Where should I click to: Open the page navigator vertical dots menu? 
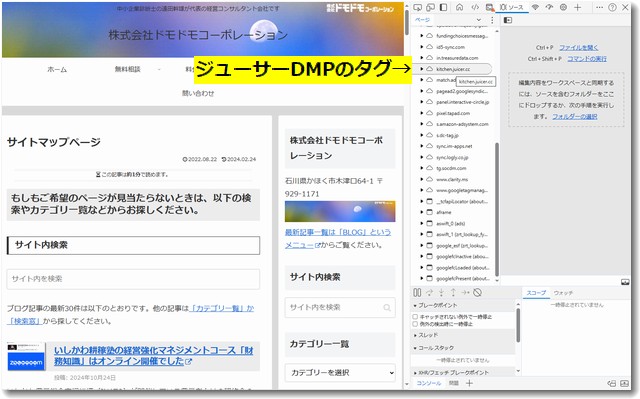tap(492, 20)
